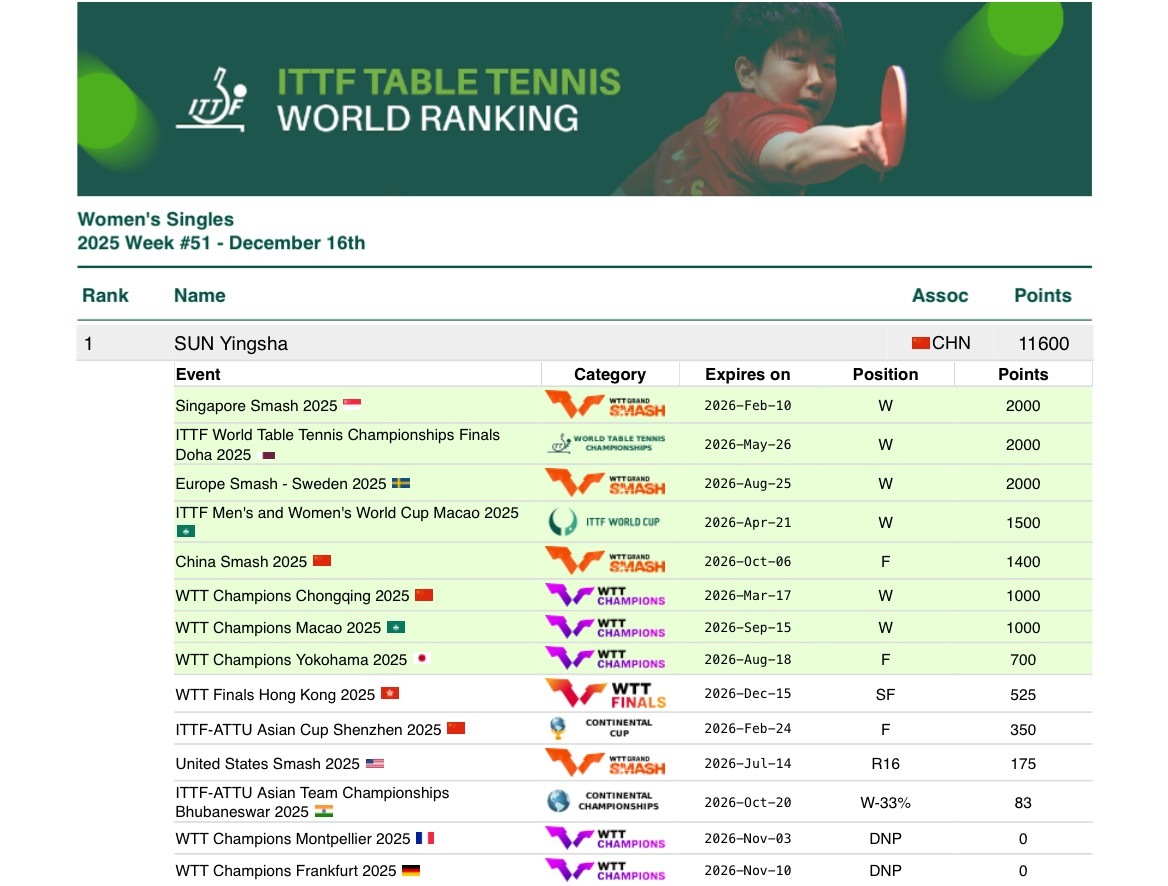The height and width of the screenshot is (886, 1168).
Task: Click the ITTF logo in the banner
Action: (x=212, y=100)
